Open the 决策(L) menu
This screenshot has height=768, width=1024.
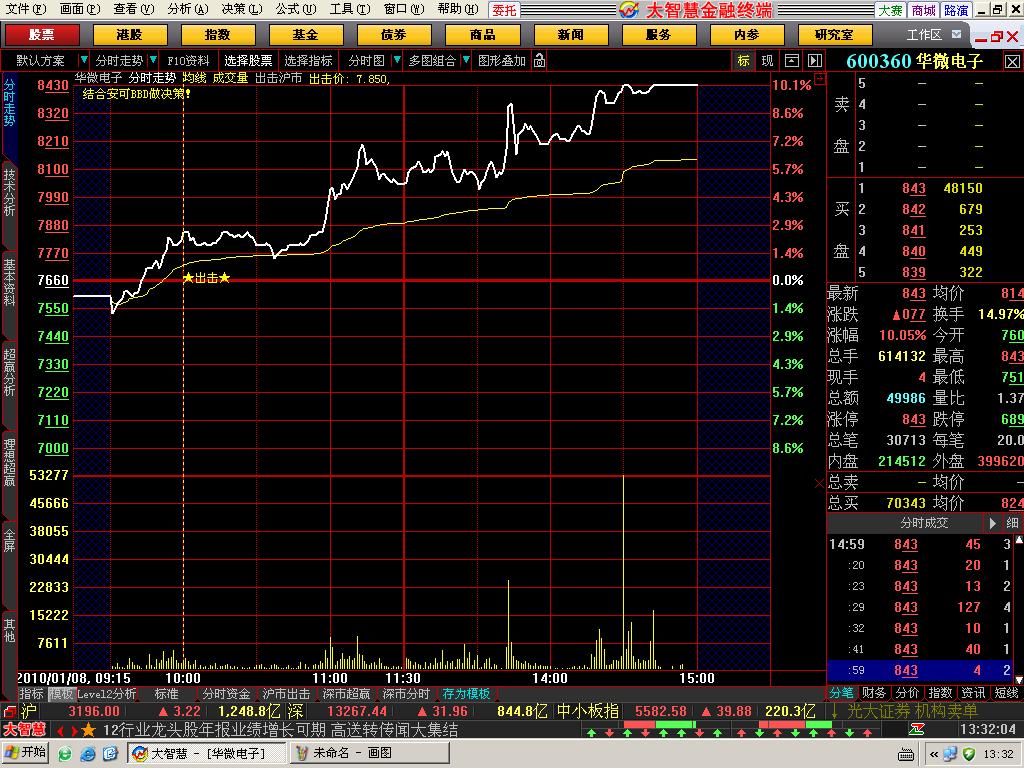(242, 9)
